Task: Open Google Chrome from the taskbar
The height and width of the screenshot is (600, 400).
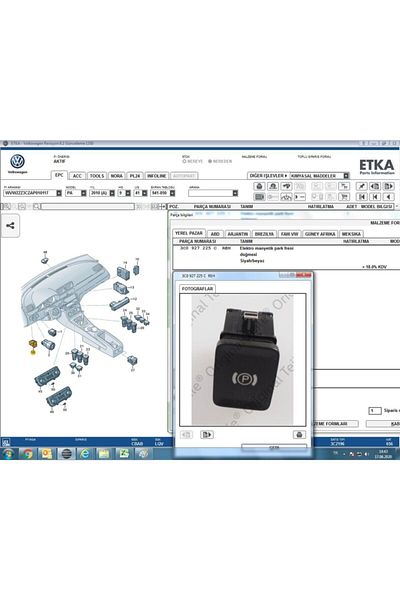Action: click(27, 453)
